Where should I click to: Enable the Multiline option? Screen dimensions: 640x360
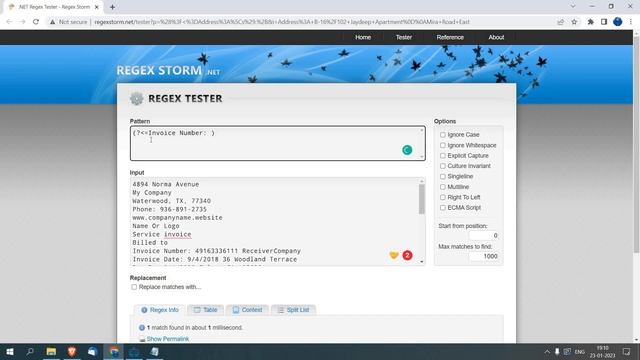click(x=443, y=187)
